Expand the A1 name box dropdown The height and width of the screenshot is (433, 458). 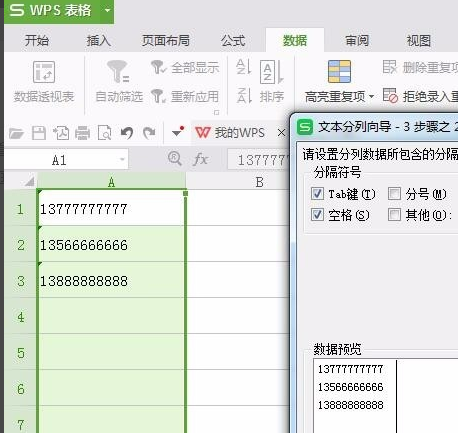[122, 160]
